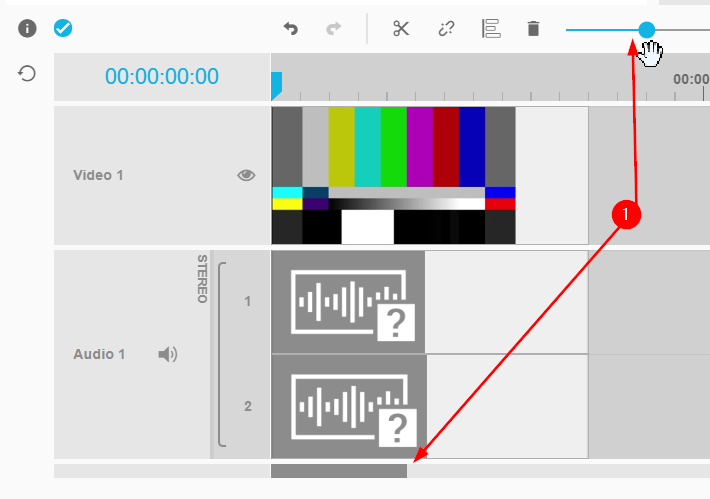Click the info icon in top-left corner

pyautogui.click(x=28, y=28)
